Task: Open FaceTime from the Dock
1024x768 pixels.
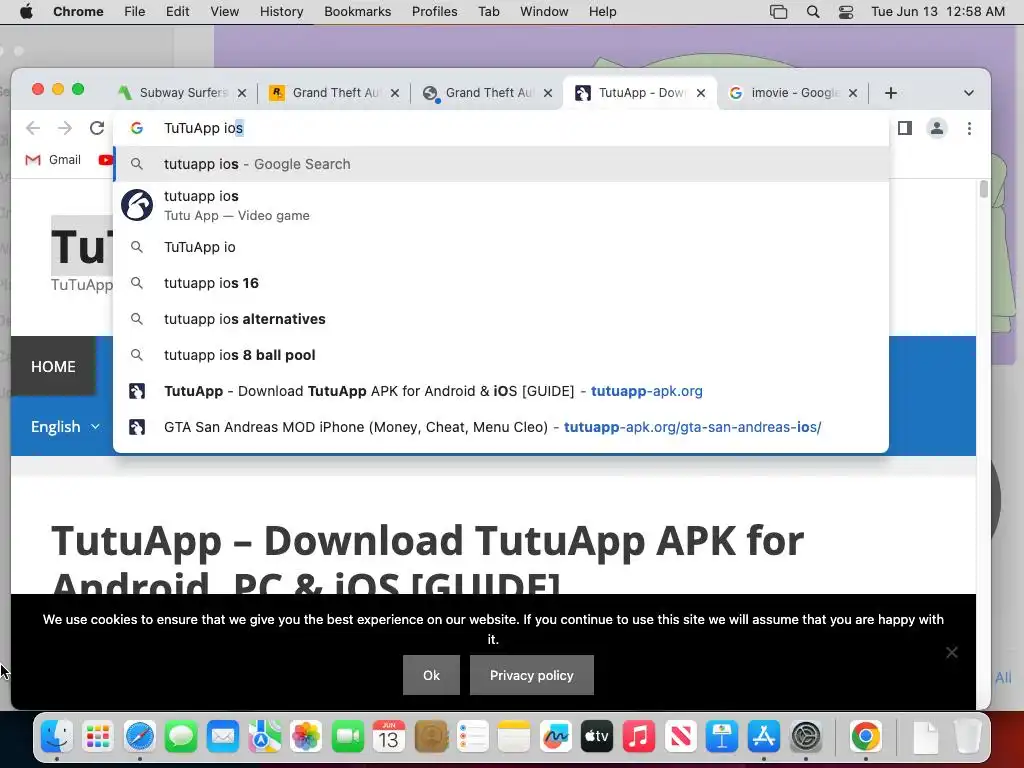Action: point(348,737)
